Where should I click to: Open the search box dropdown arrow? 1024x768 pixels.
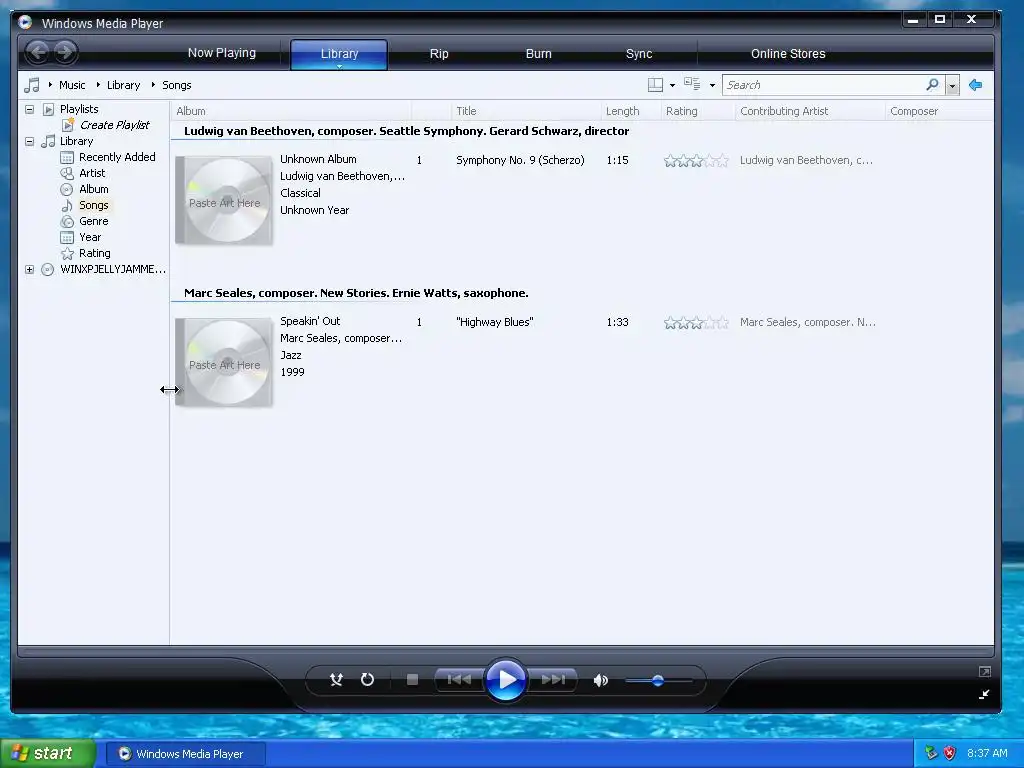click(953, 86)
